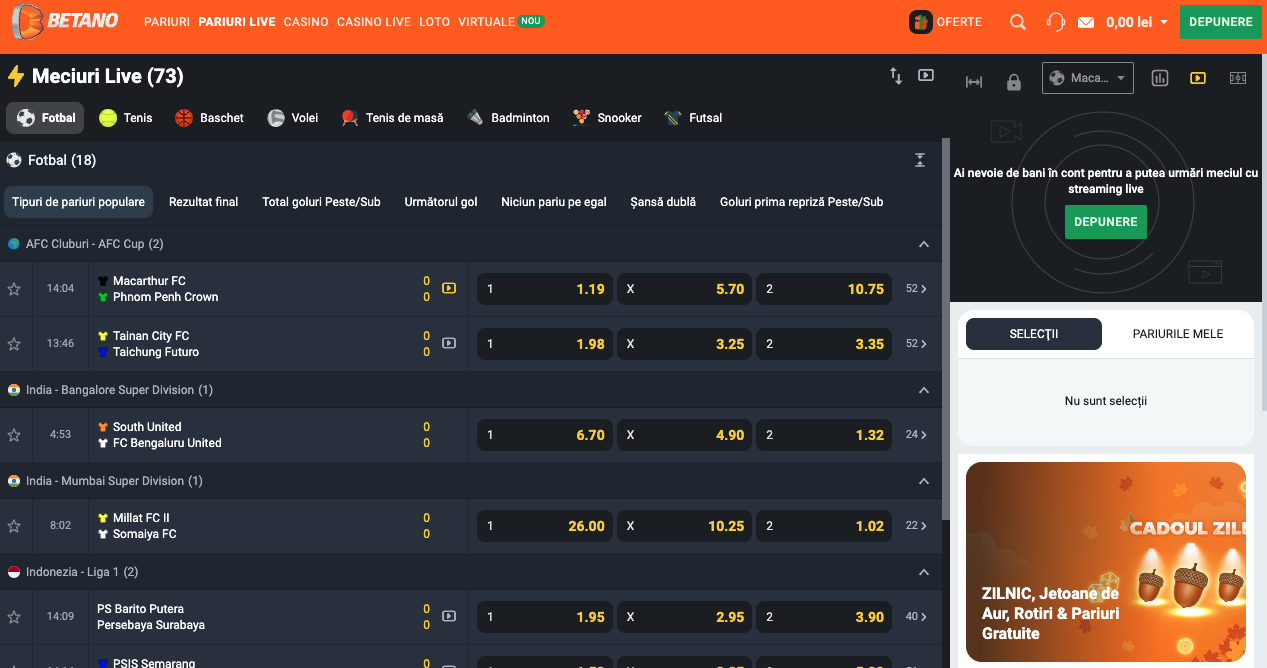Open the statistics chart icon in right panel
Screen dimensions: 1267x668
click(x=1160, y=78)
